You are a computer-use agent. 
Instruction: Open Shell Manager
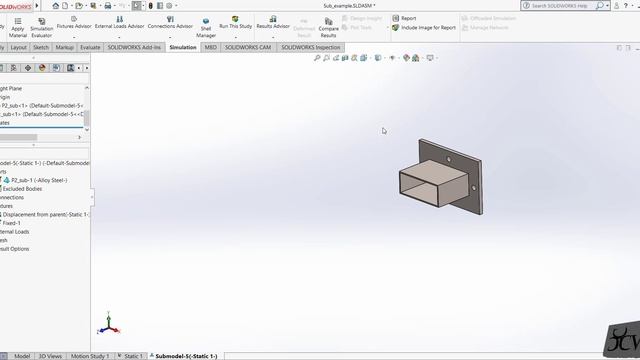(206, 27)
